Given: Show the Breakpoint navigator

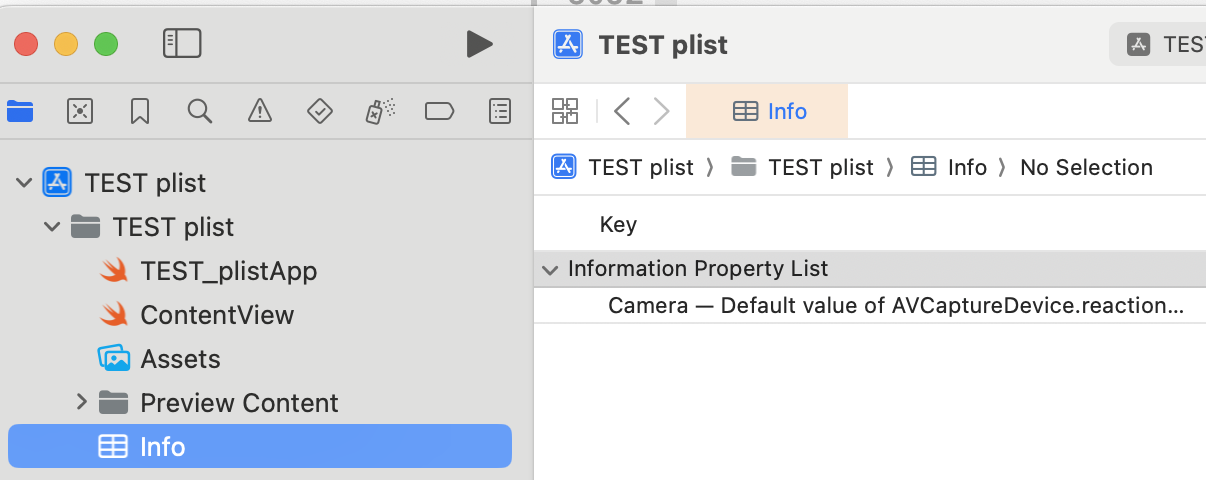Looking at the screenshot, I should tap(440, 111).
